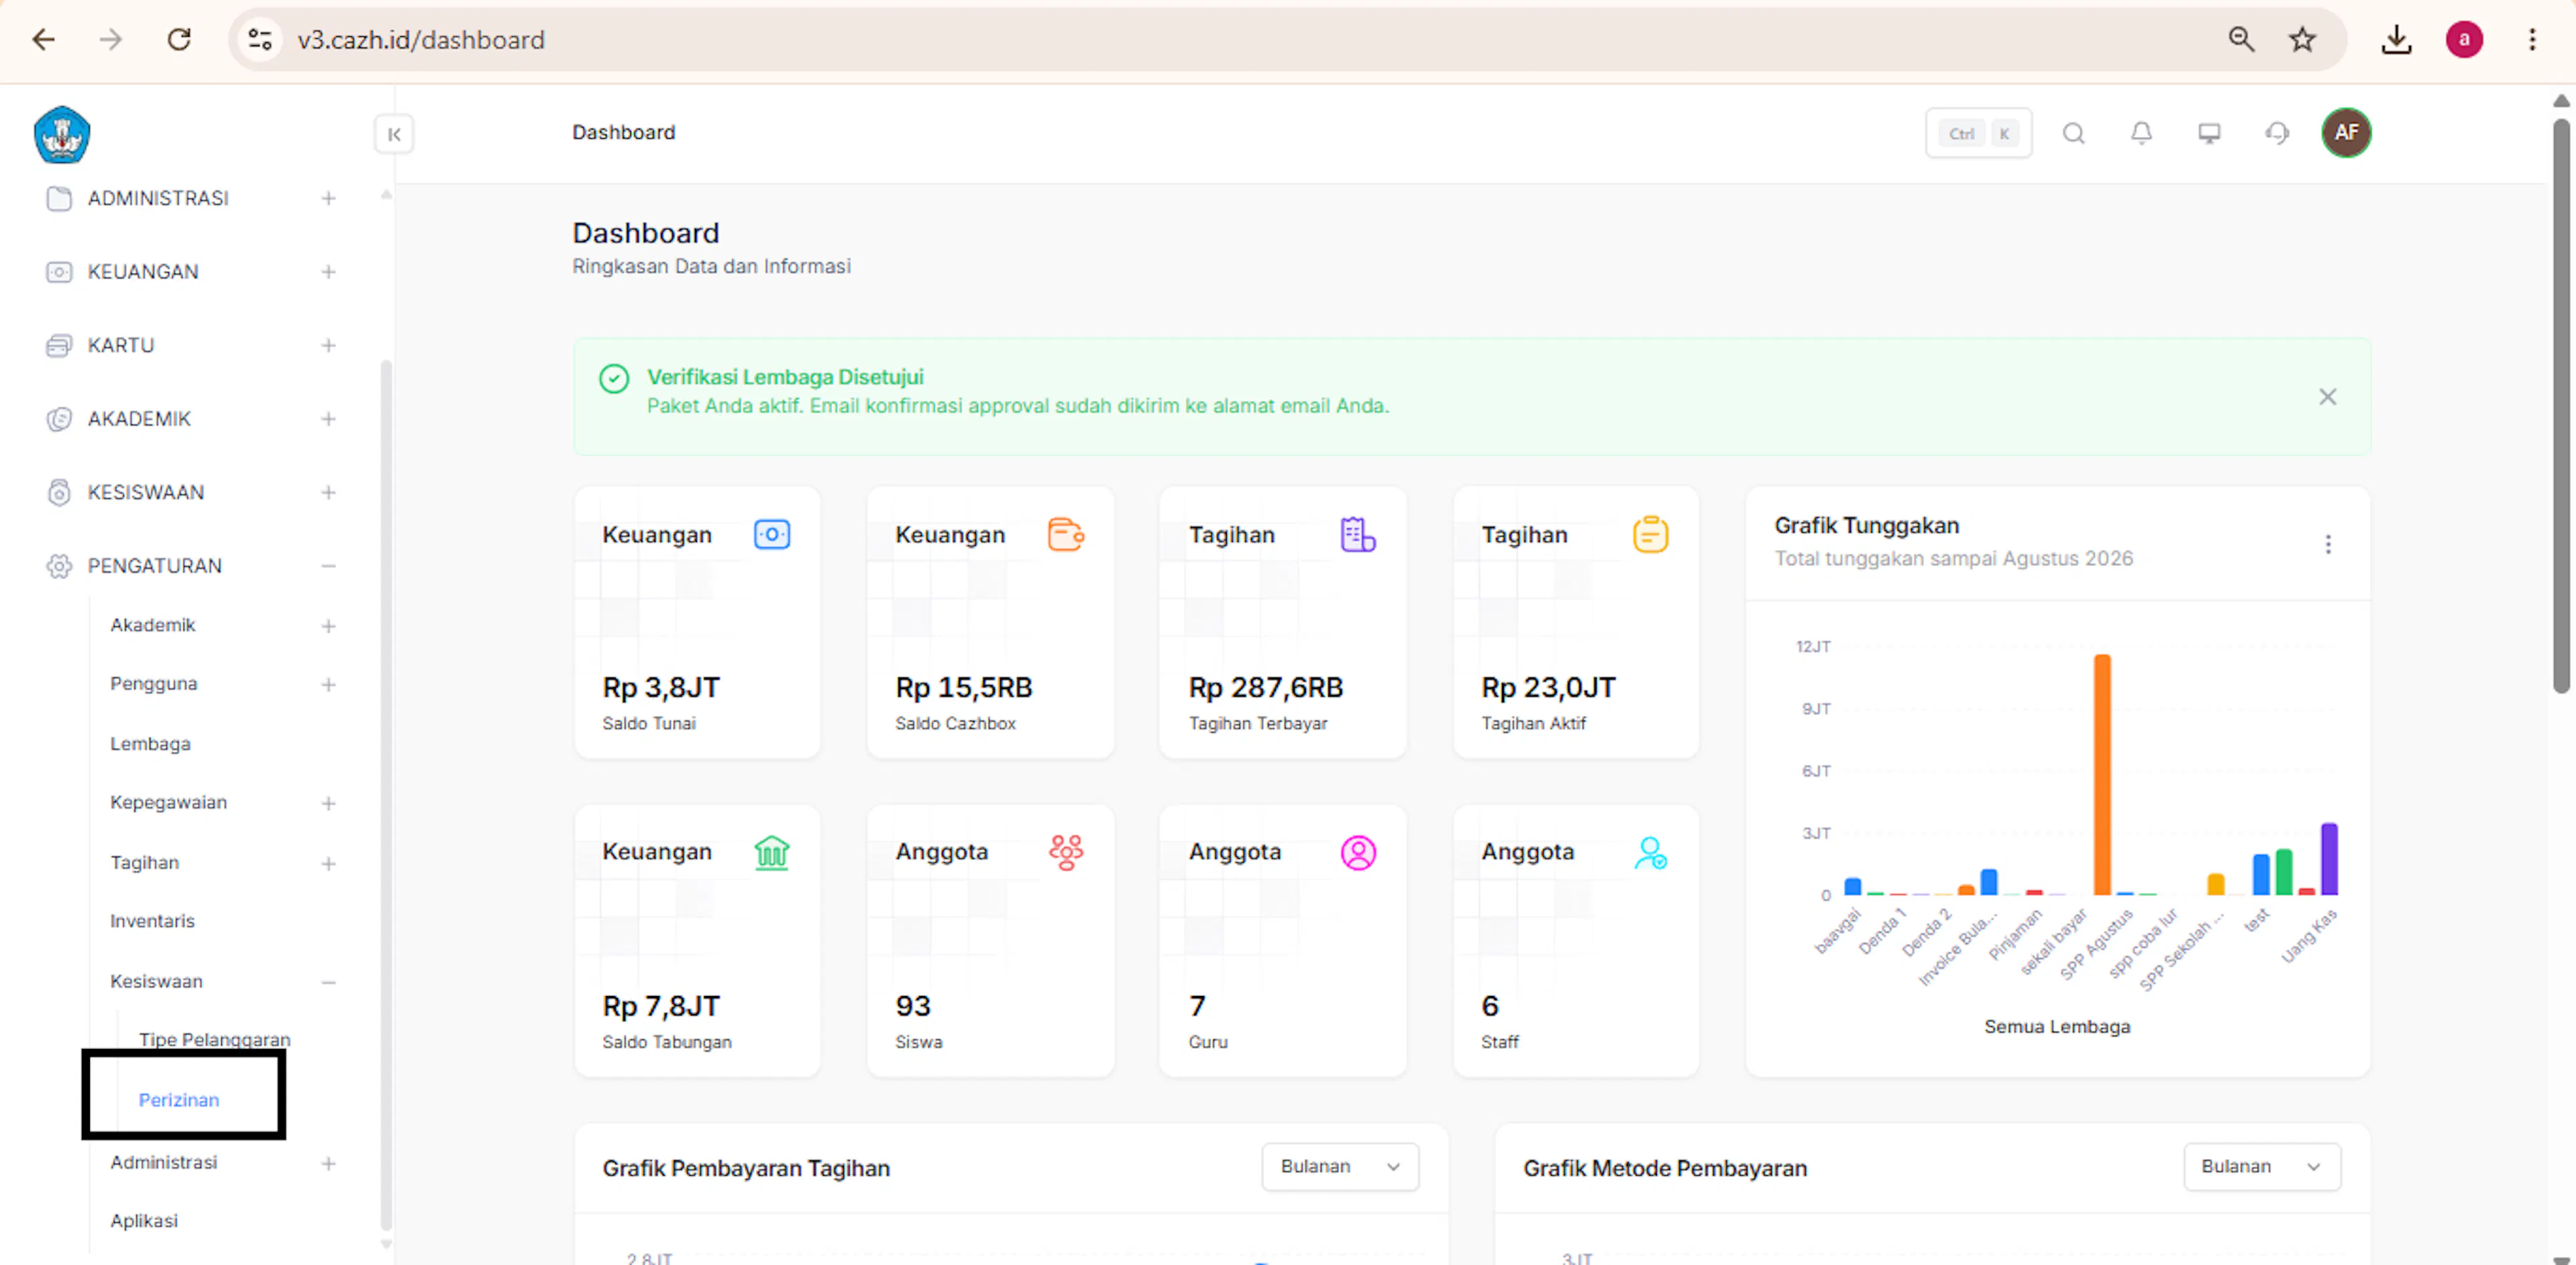Expand the Tagihan settings submenu
The width and height of the screenshot is (2576, 1265).
click(328, 863)
